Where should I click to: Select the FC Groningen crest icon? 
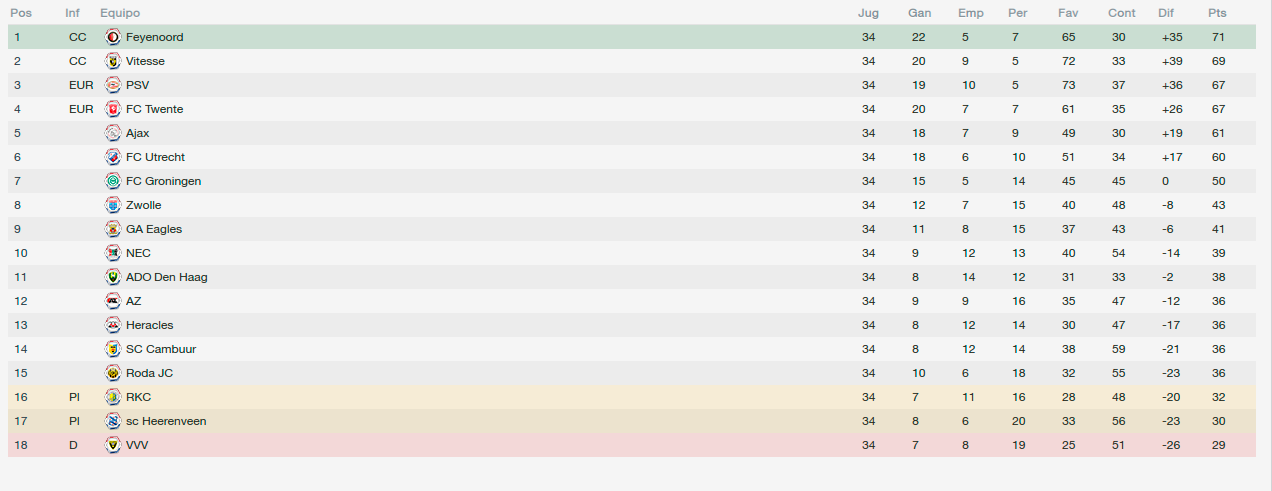coord(112,181)
